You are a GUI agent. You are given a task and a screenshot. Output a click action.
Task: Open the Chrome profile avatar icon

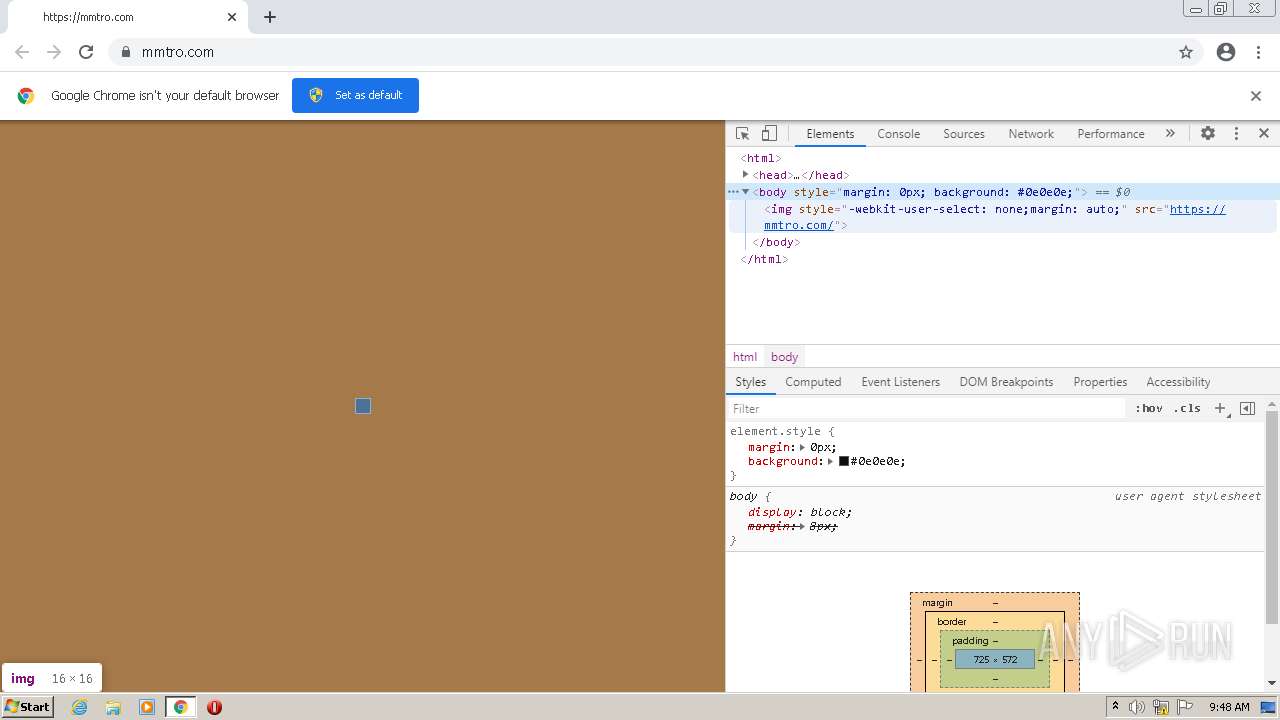1226,52
